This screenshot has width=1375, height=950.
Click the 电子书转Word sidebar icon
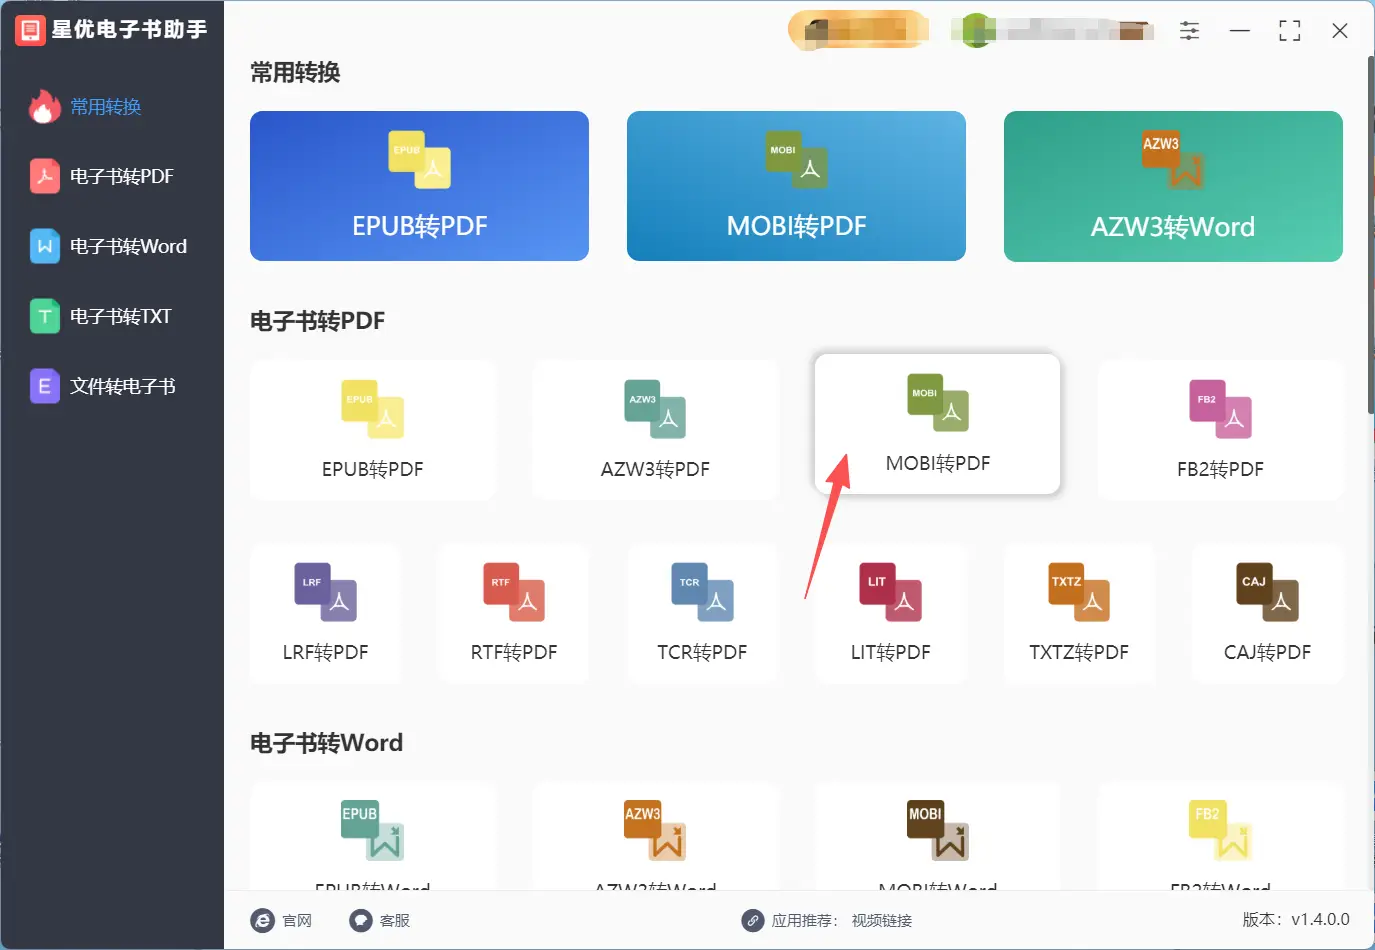[x=44, y=246]
